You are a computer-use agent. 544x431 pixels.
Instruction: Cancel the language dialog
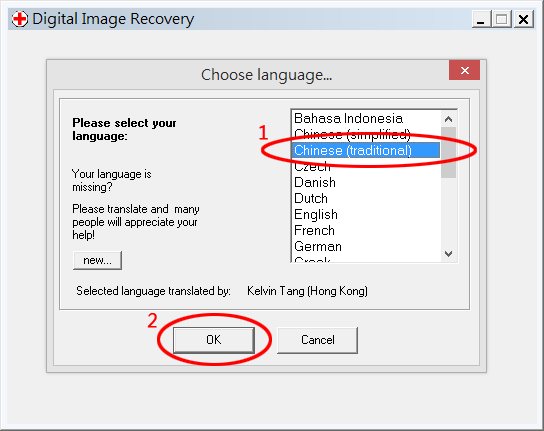pyautogui.click(x=317, y=340)
